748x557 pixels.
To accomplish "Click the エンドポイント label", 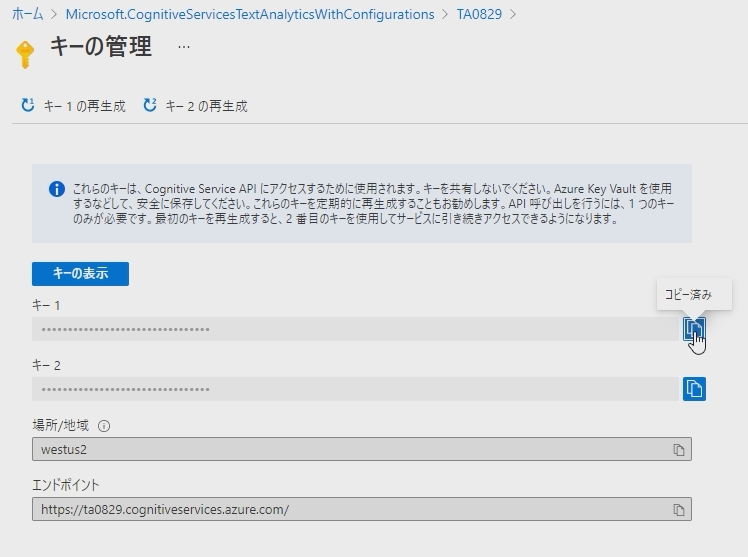I will [66, 485].
